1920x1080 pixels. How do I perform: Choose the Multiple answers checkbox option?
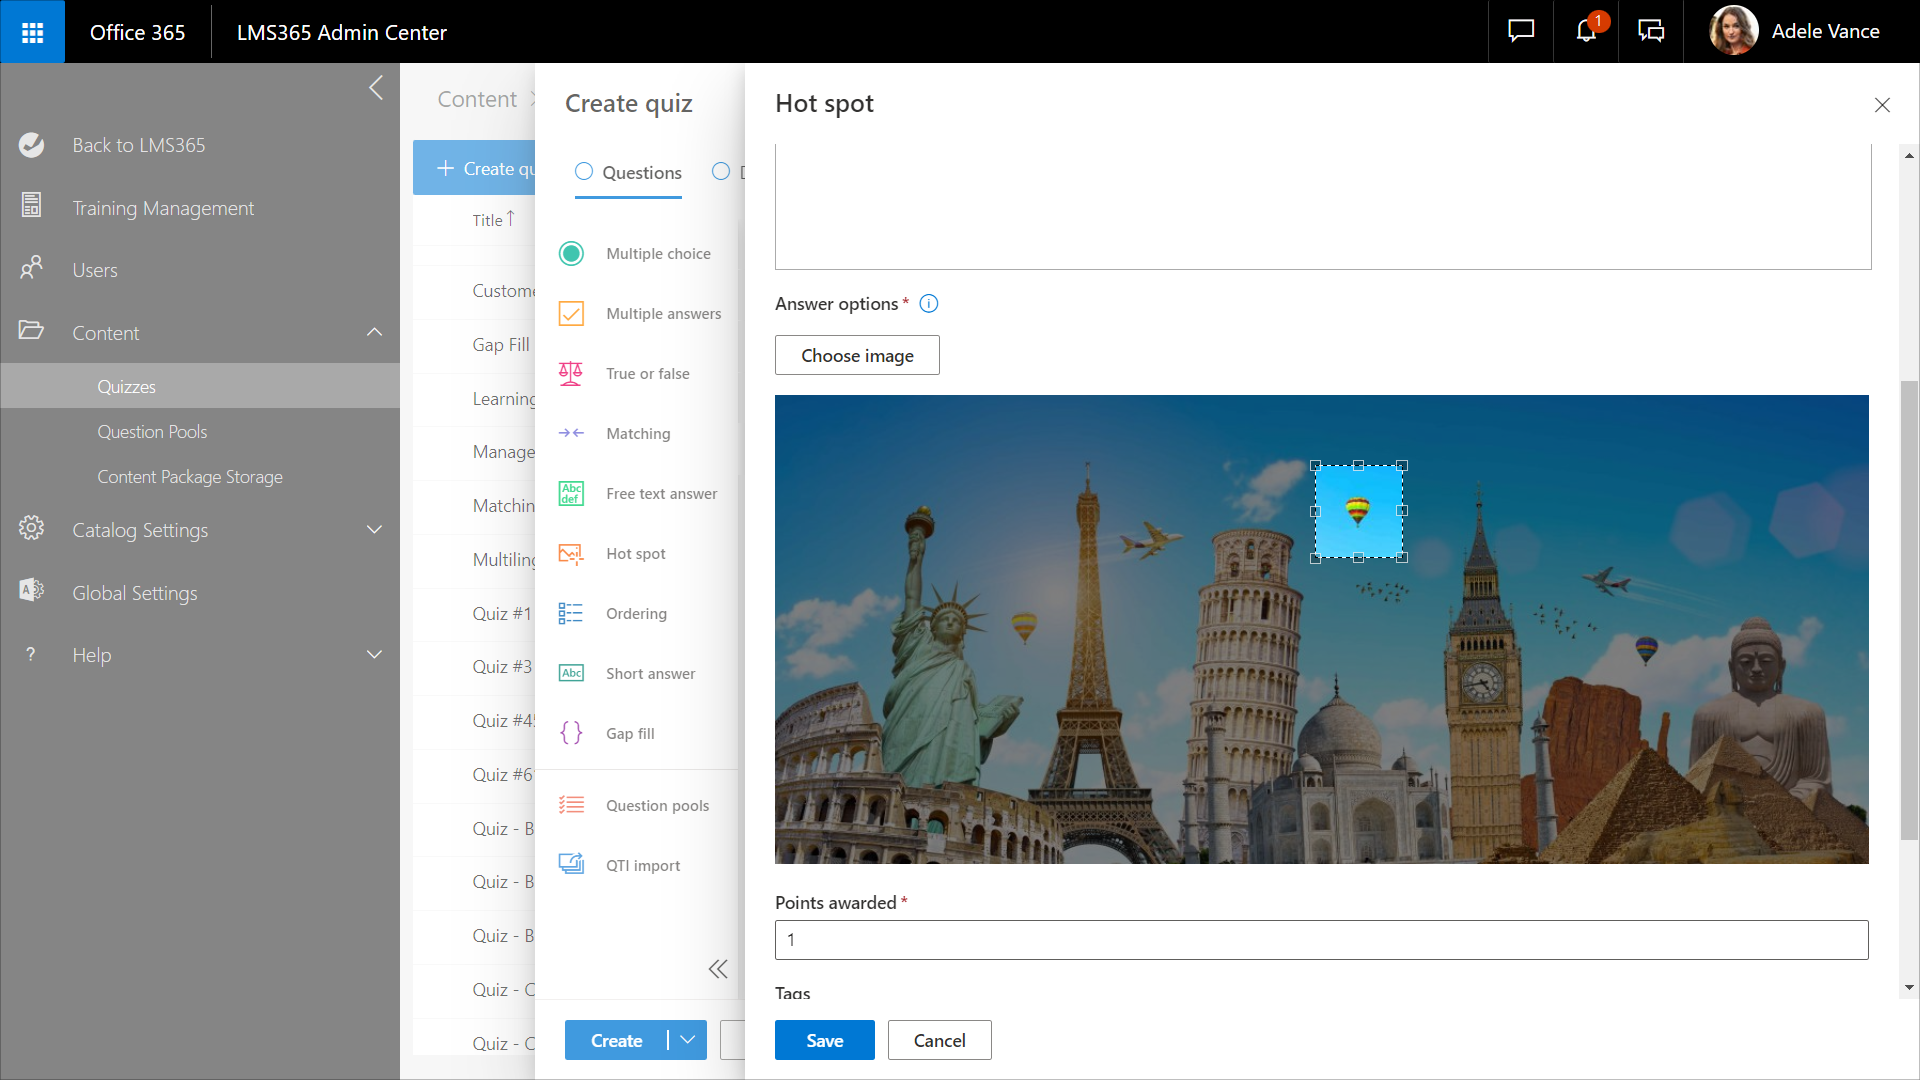pyautogui.click(x=571, y=314)
